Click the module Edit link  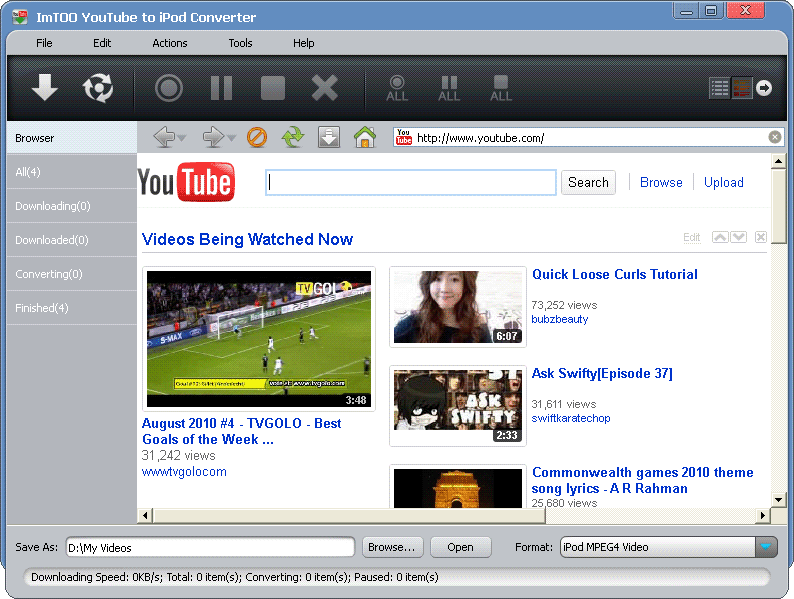click(692, 237)
